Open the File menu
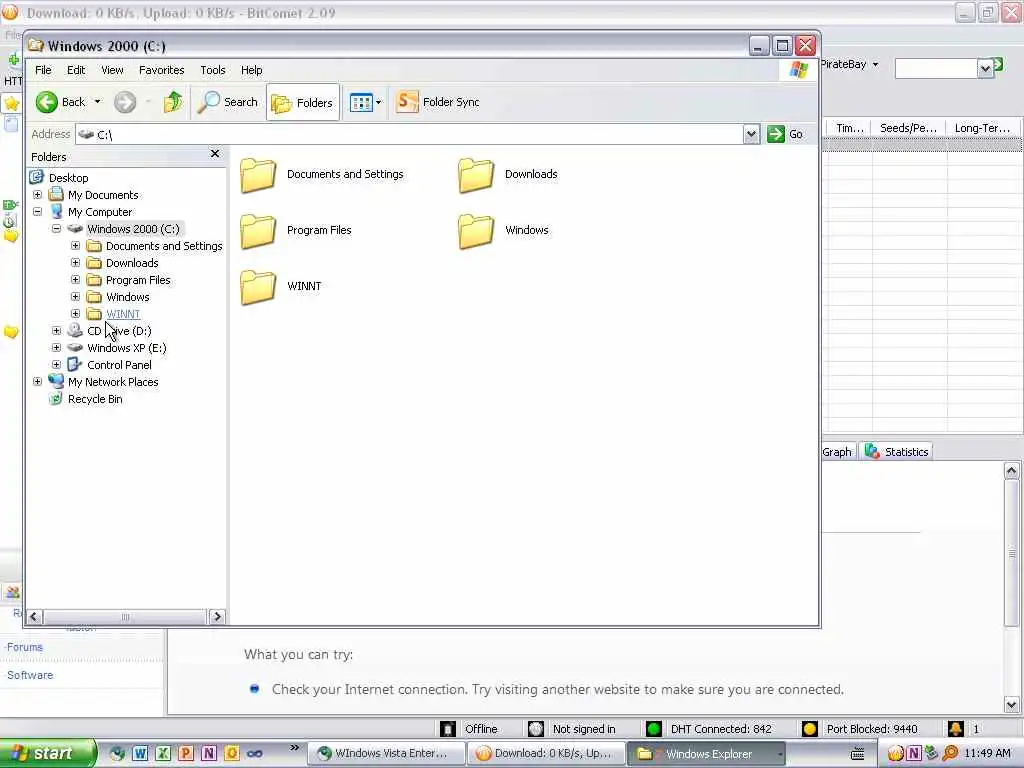The width and height of the screenshot is (1024, 768). point(43,70)
